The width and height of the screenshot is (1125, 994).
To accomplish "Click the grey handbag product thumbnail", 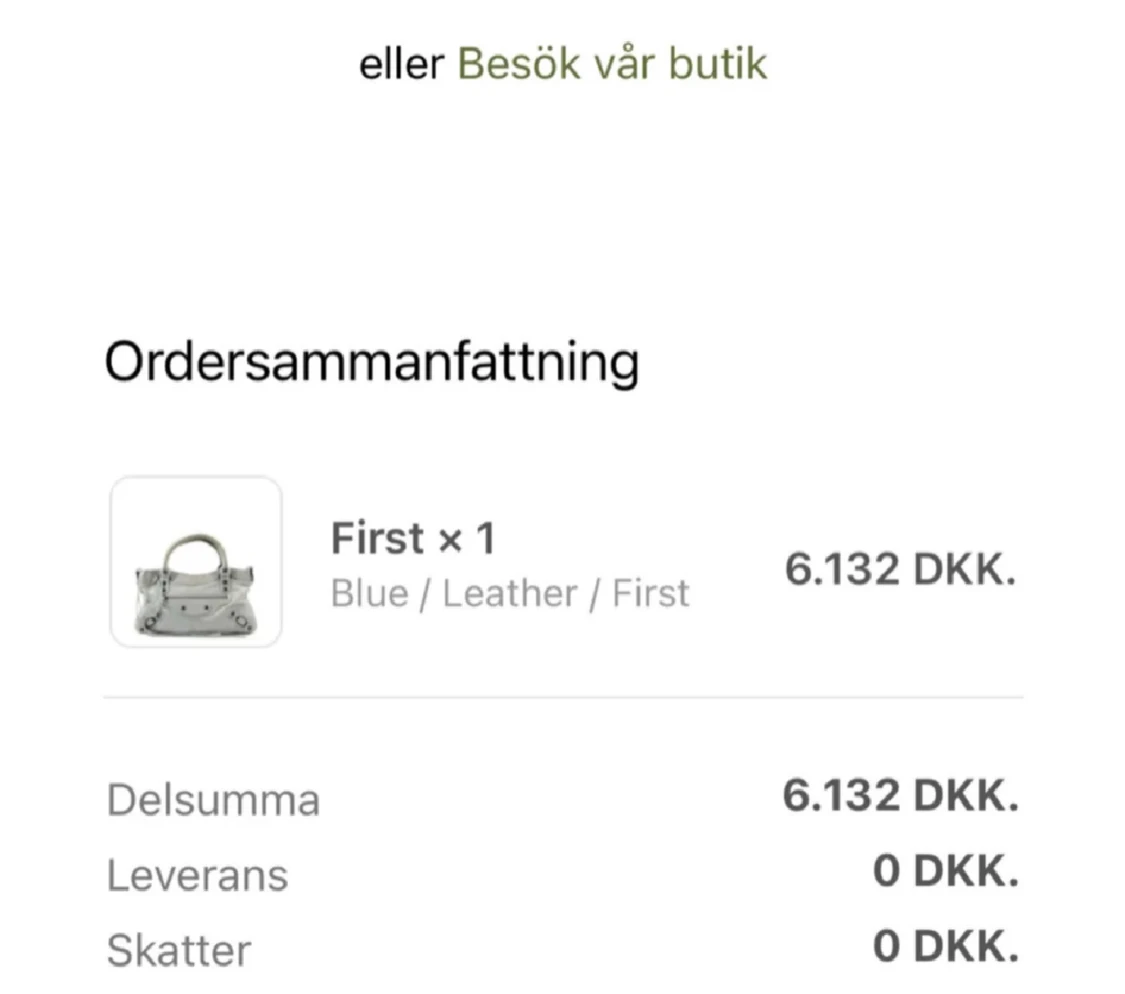I will 196,562.
